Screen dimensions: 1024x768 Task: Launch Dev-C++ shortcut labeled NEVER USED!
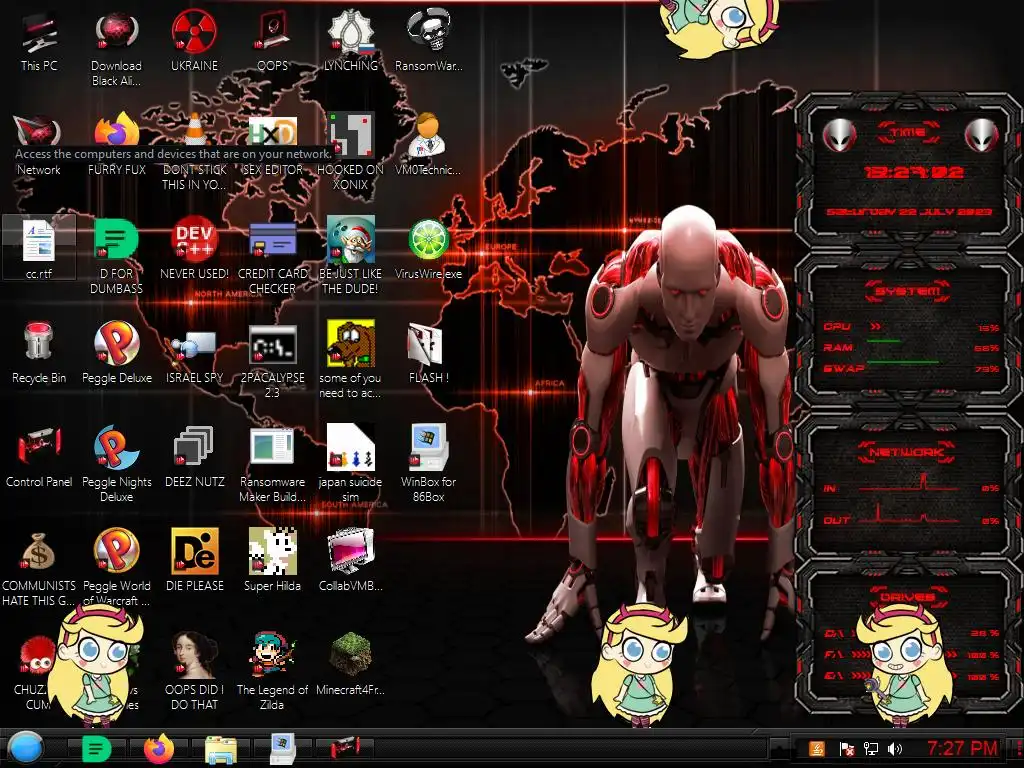(195, 249)
